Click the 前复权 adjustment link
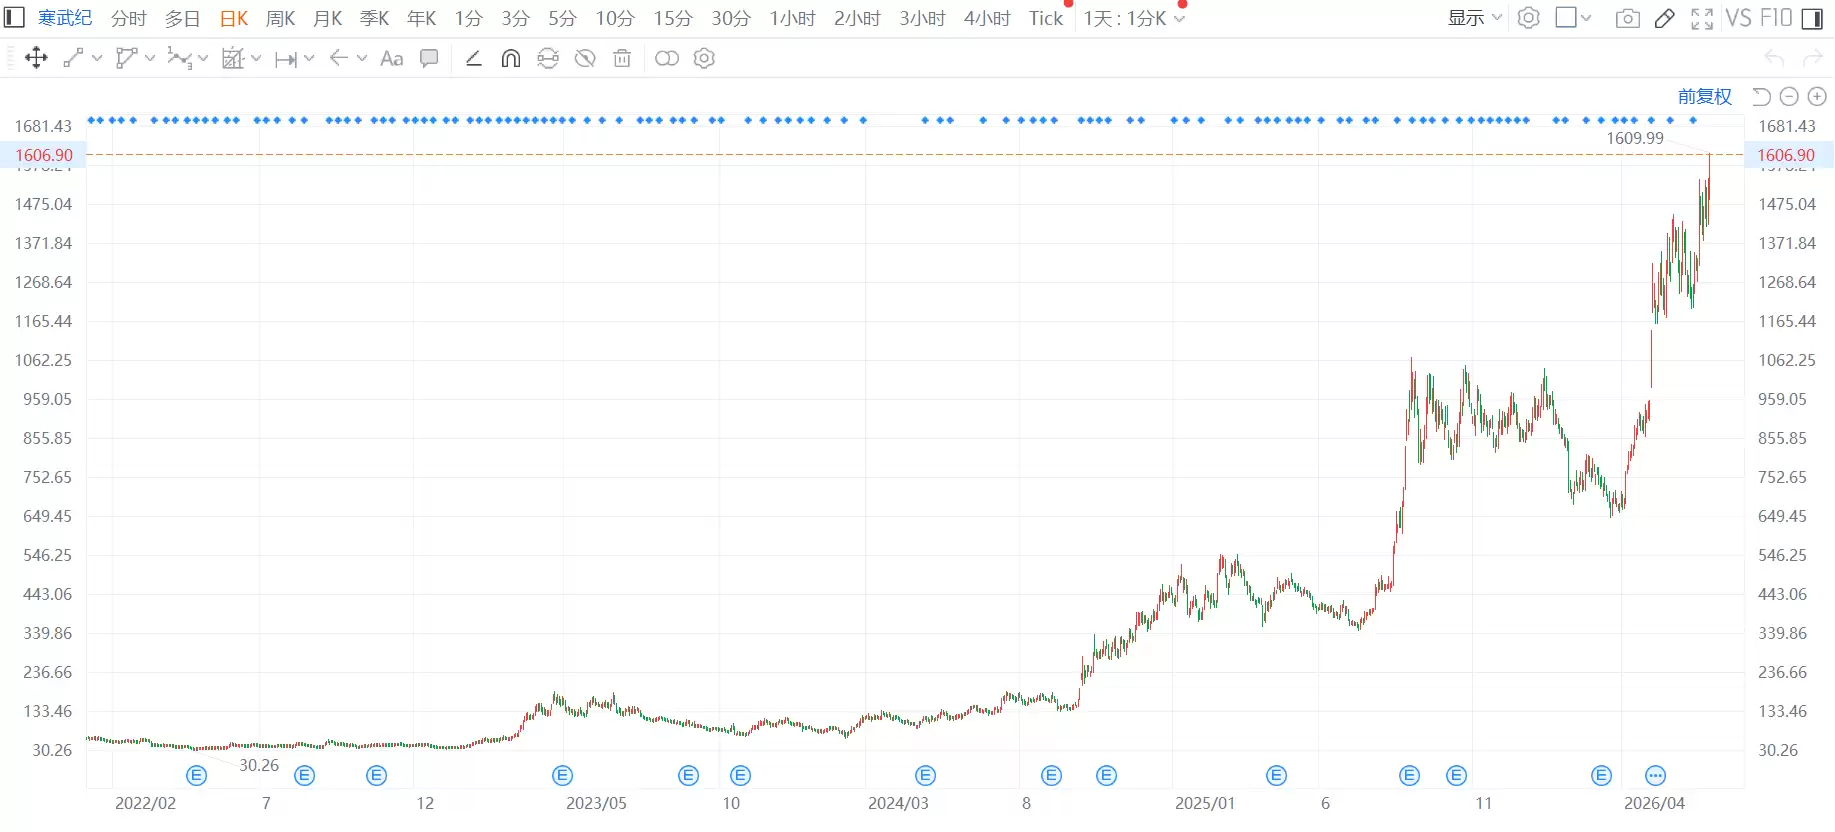 (x=1704, y=96)
